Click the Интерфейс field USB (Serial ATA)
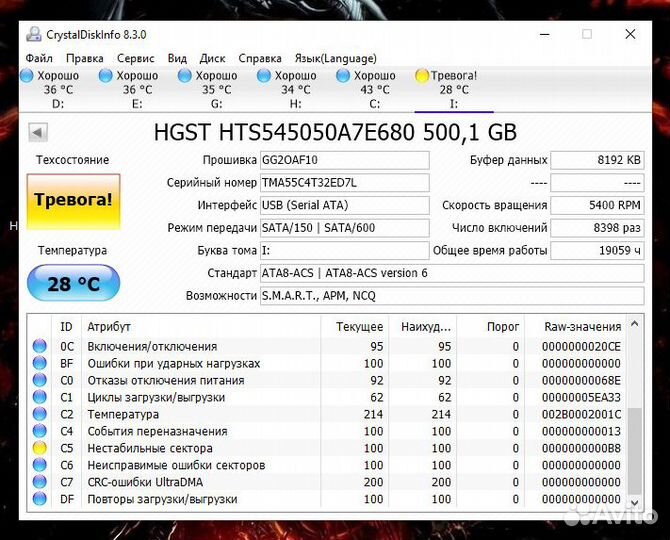 coord(345,205)
